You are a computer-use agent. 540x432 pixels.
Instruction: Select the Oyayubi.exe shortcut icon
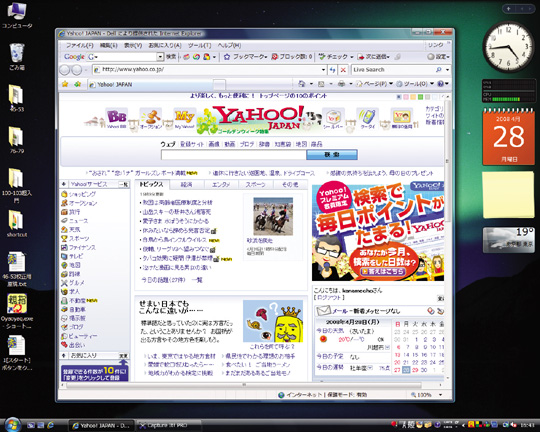[x=17, y=311]
